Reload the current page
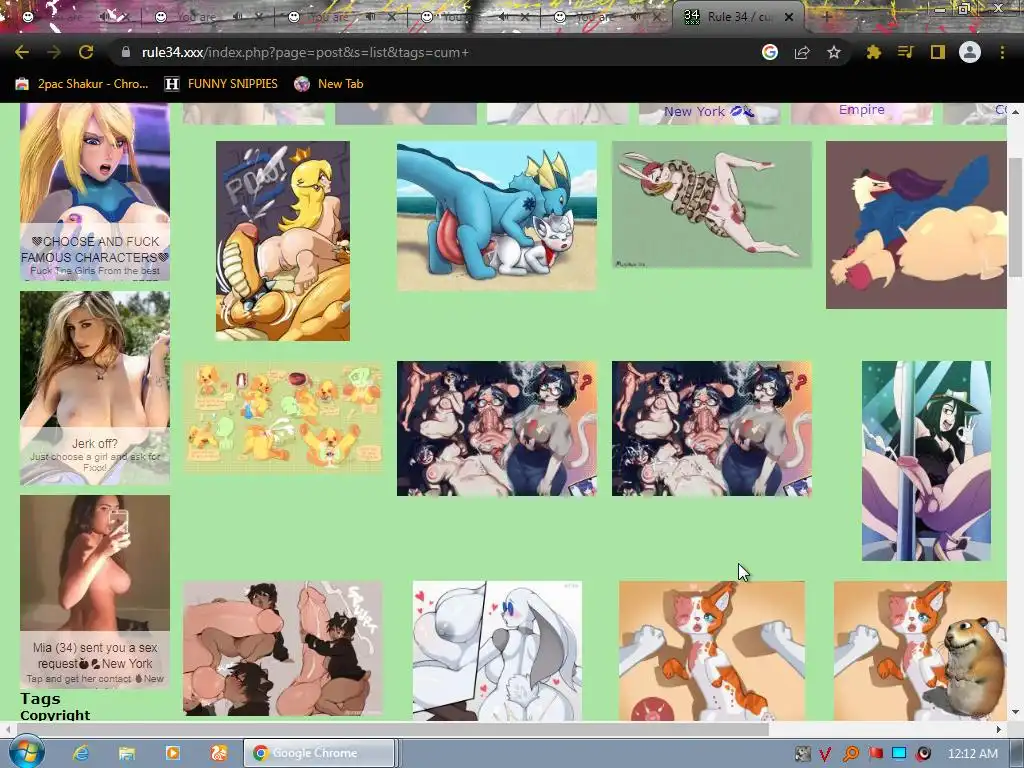 [x=86, y=52]
